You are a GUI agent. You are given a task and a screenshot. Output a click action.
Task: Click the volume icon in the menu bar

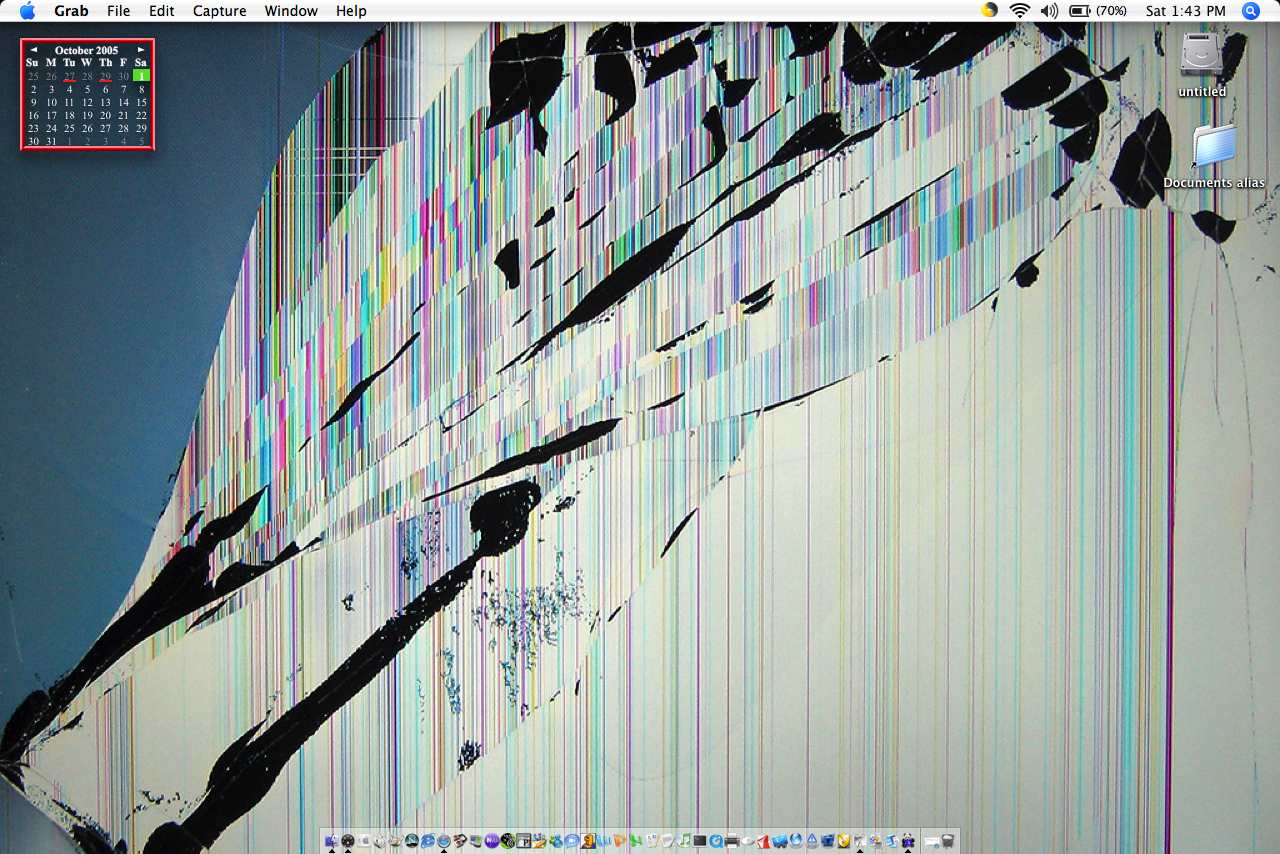(1050, 11)
